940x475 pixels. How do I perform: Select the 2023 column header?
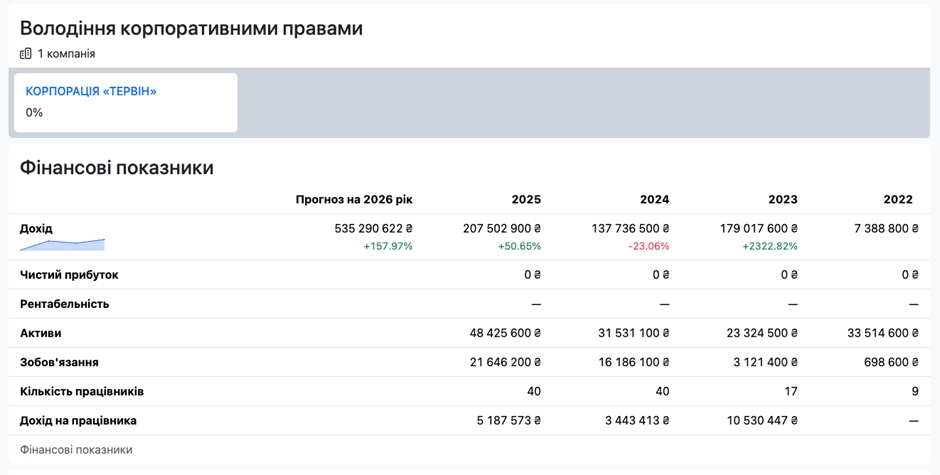pyautogui.click(x=783, y=199)
